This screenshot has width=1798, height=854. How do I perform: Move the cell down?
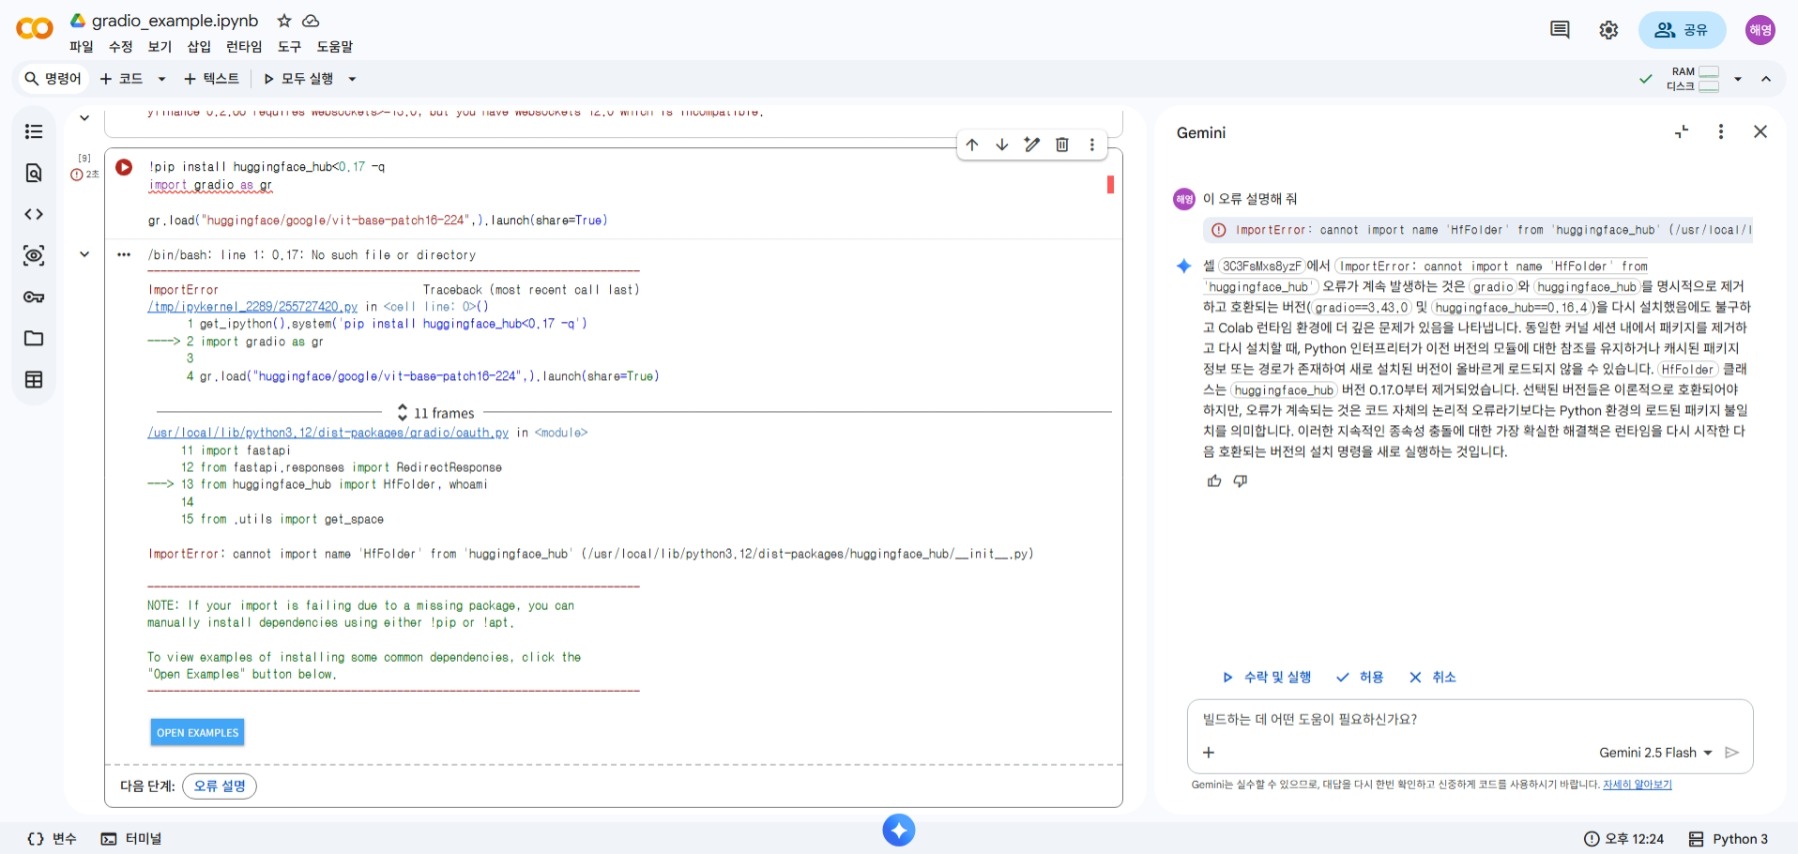pos(1002,145)
